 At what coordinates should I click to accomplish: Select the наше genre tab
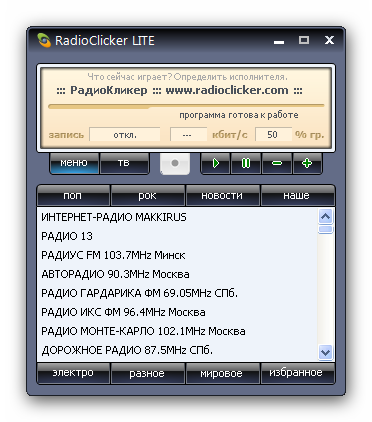pos(297,196)
